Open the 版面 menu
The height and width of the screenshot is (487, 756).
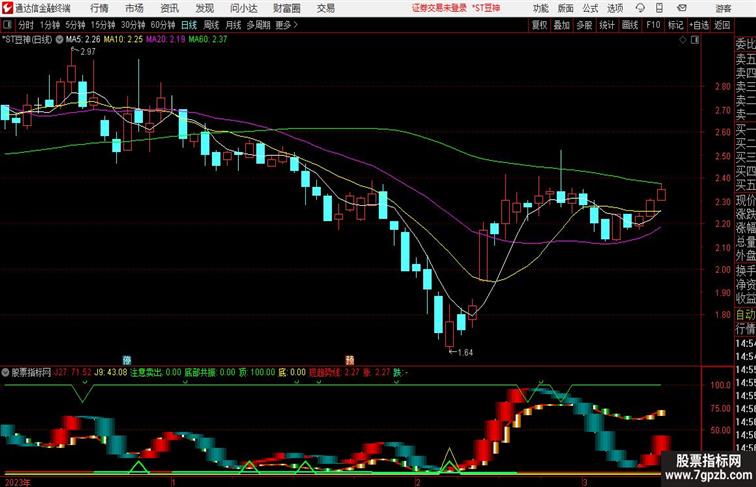click(566, 8)
